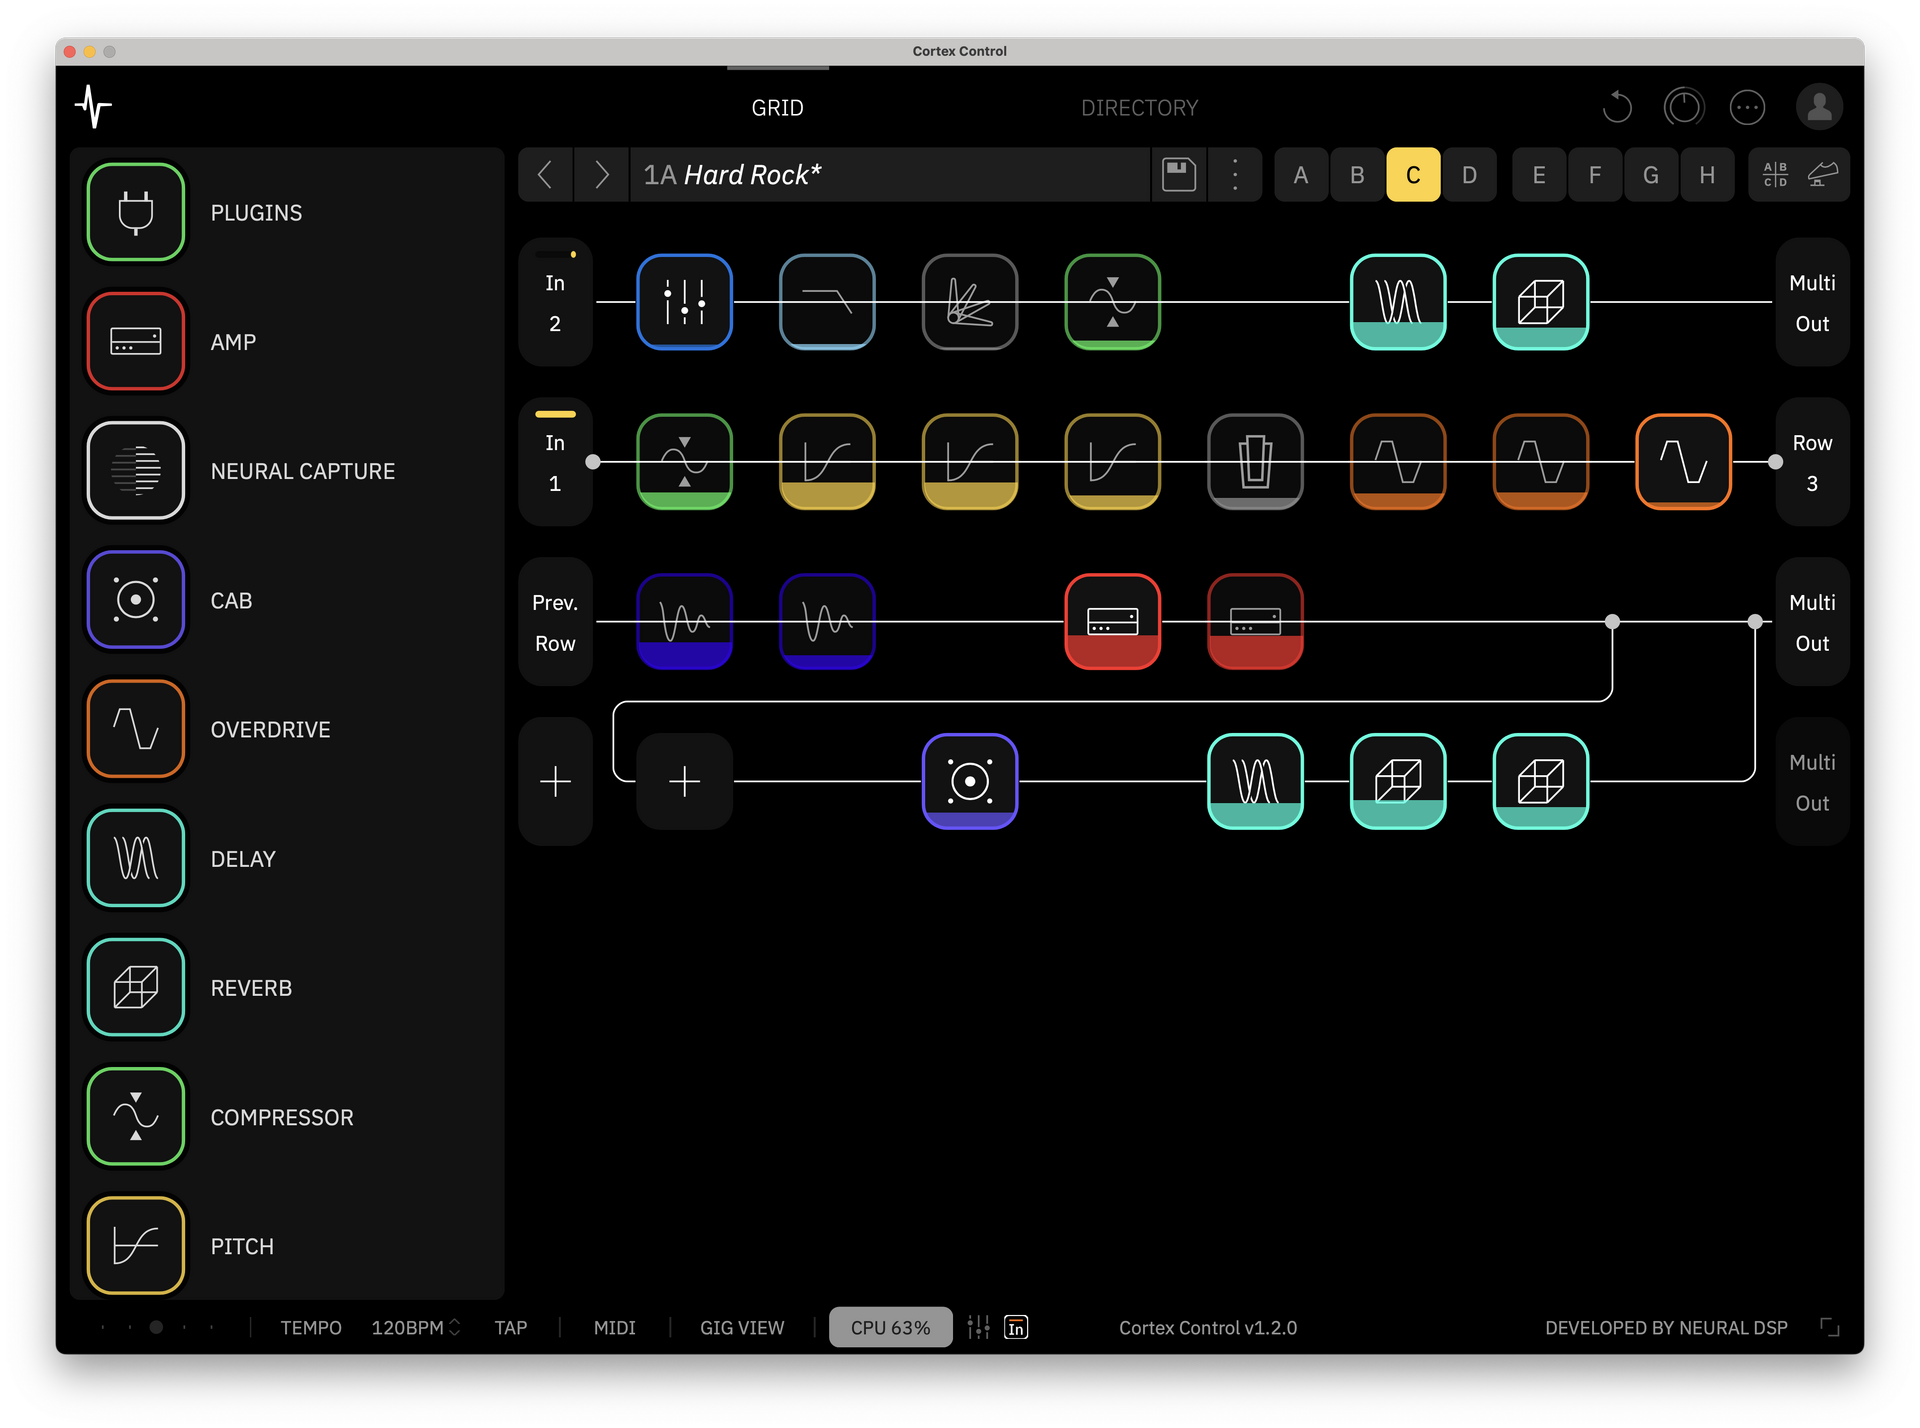The width and height of the screenshot is (1920, 1428).
Task: Open the 1A Hard Rock preset name field
Action: (890, 175)
